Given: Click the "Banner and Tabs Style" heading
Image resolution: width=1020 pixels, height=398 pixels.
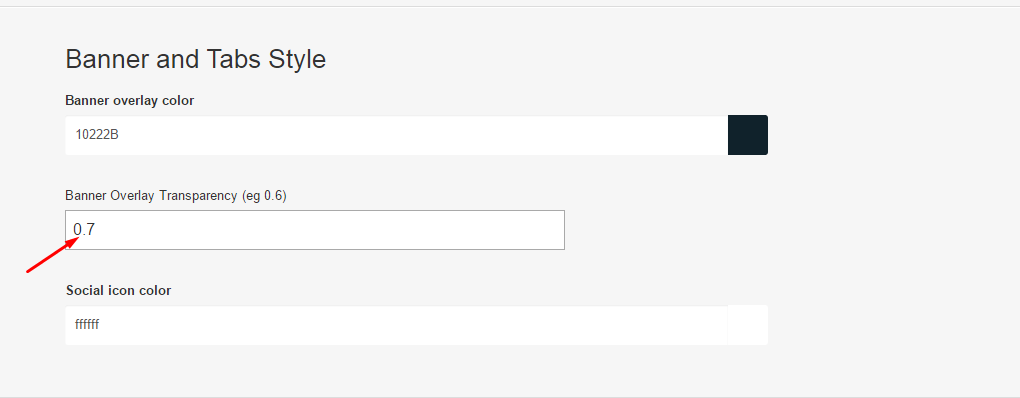Looking at the screenshot, I should (x=196, y=59).
